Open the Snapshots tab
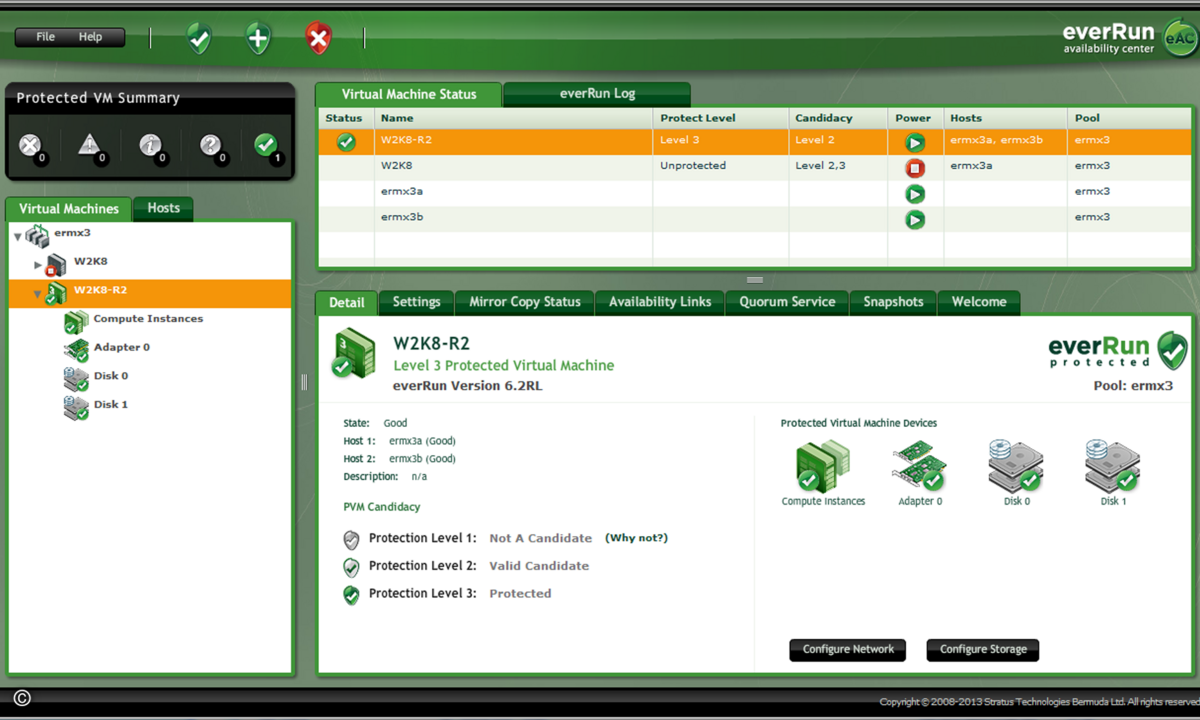Viewport: 1200px width, 720px height. (894, 302)
